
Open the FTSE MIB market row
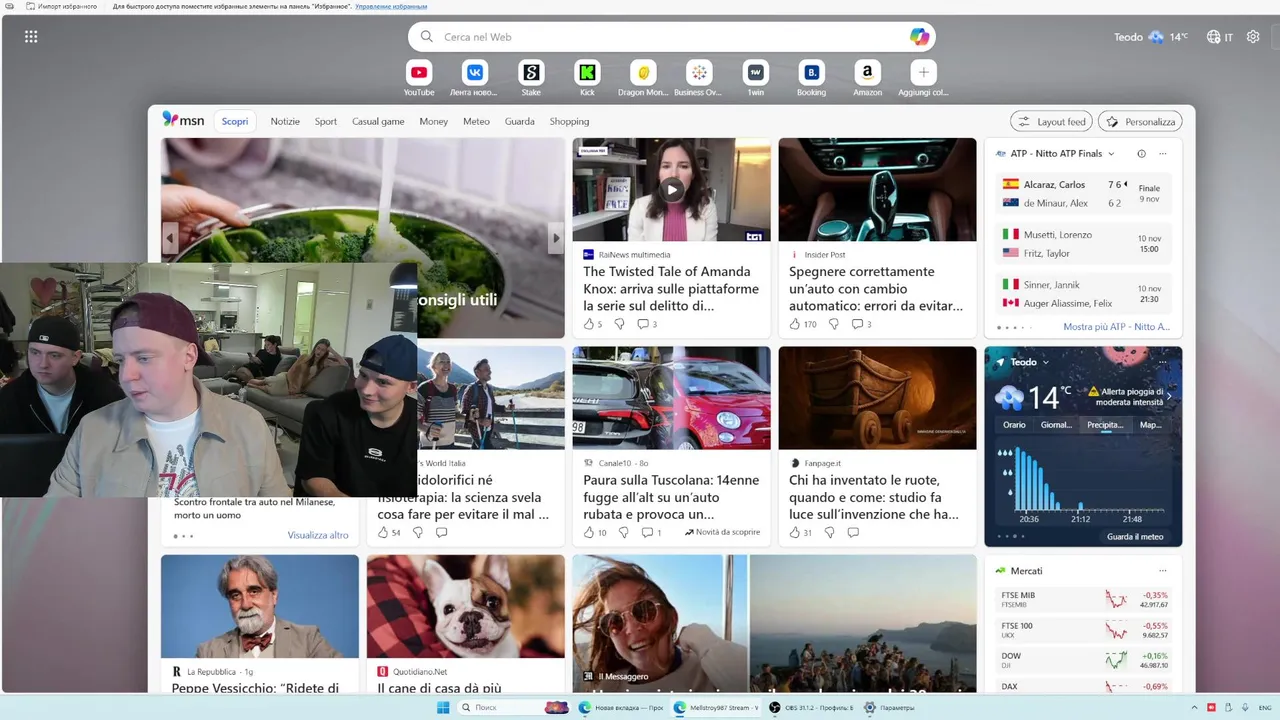click(x=1083, y=599)
